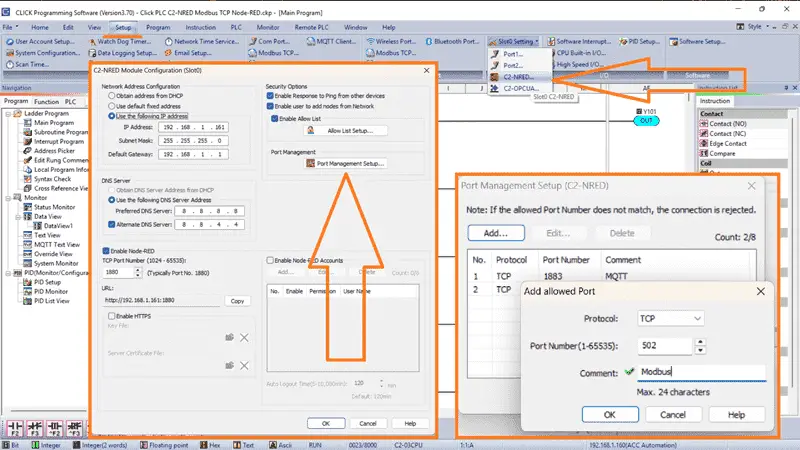Switch to Function tab in Navigation
Viewport: 800px width, 450px height.
(46, 102)
